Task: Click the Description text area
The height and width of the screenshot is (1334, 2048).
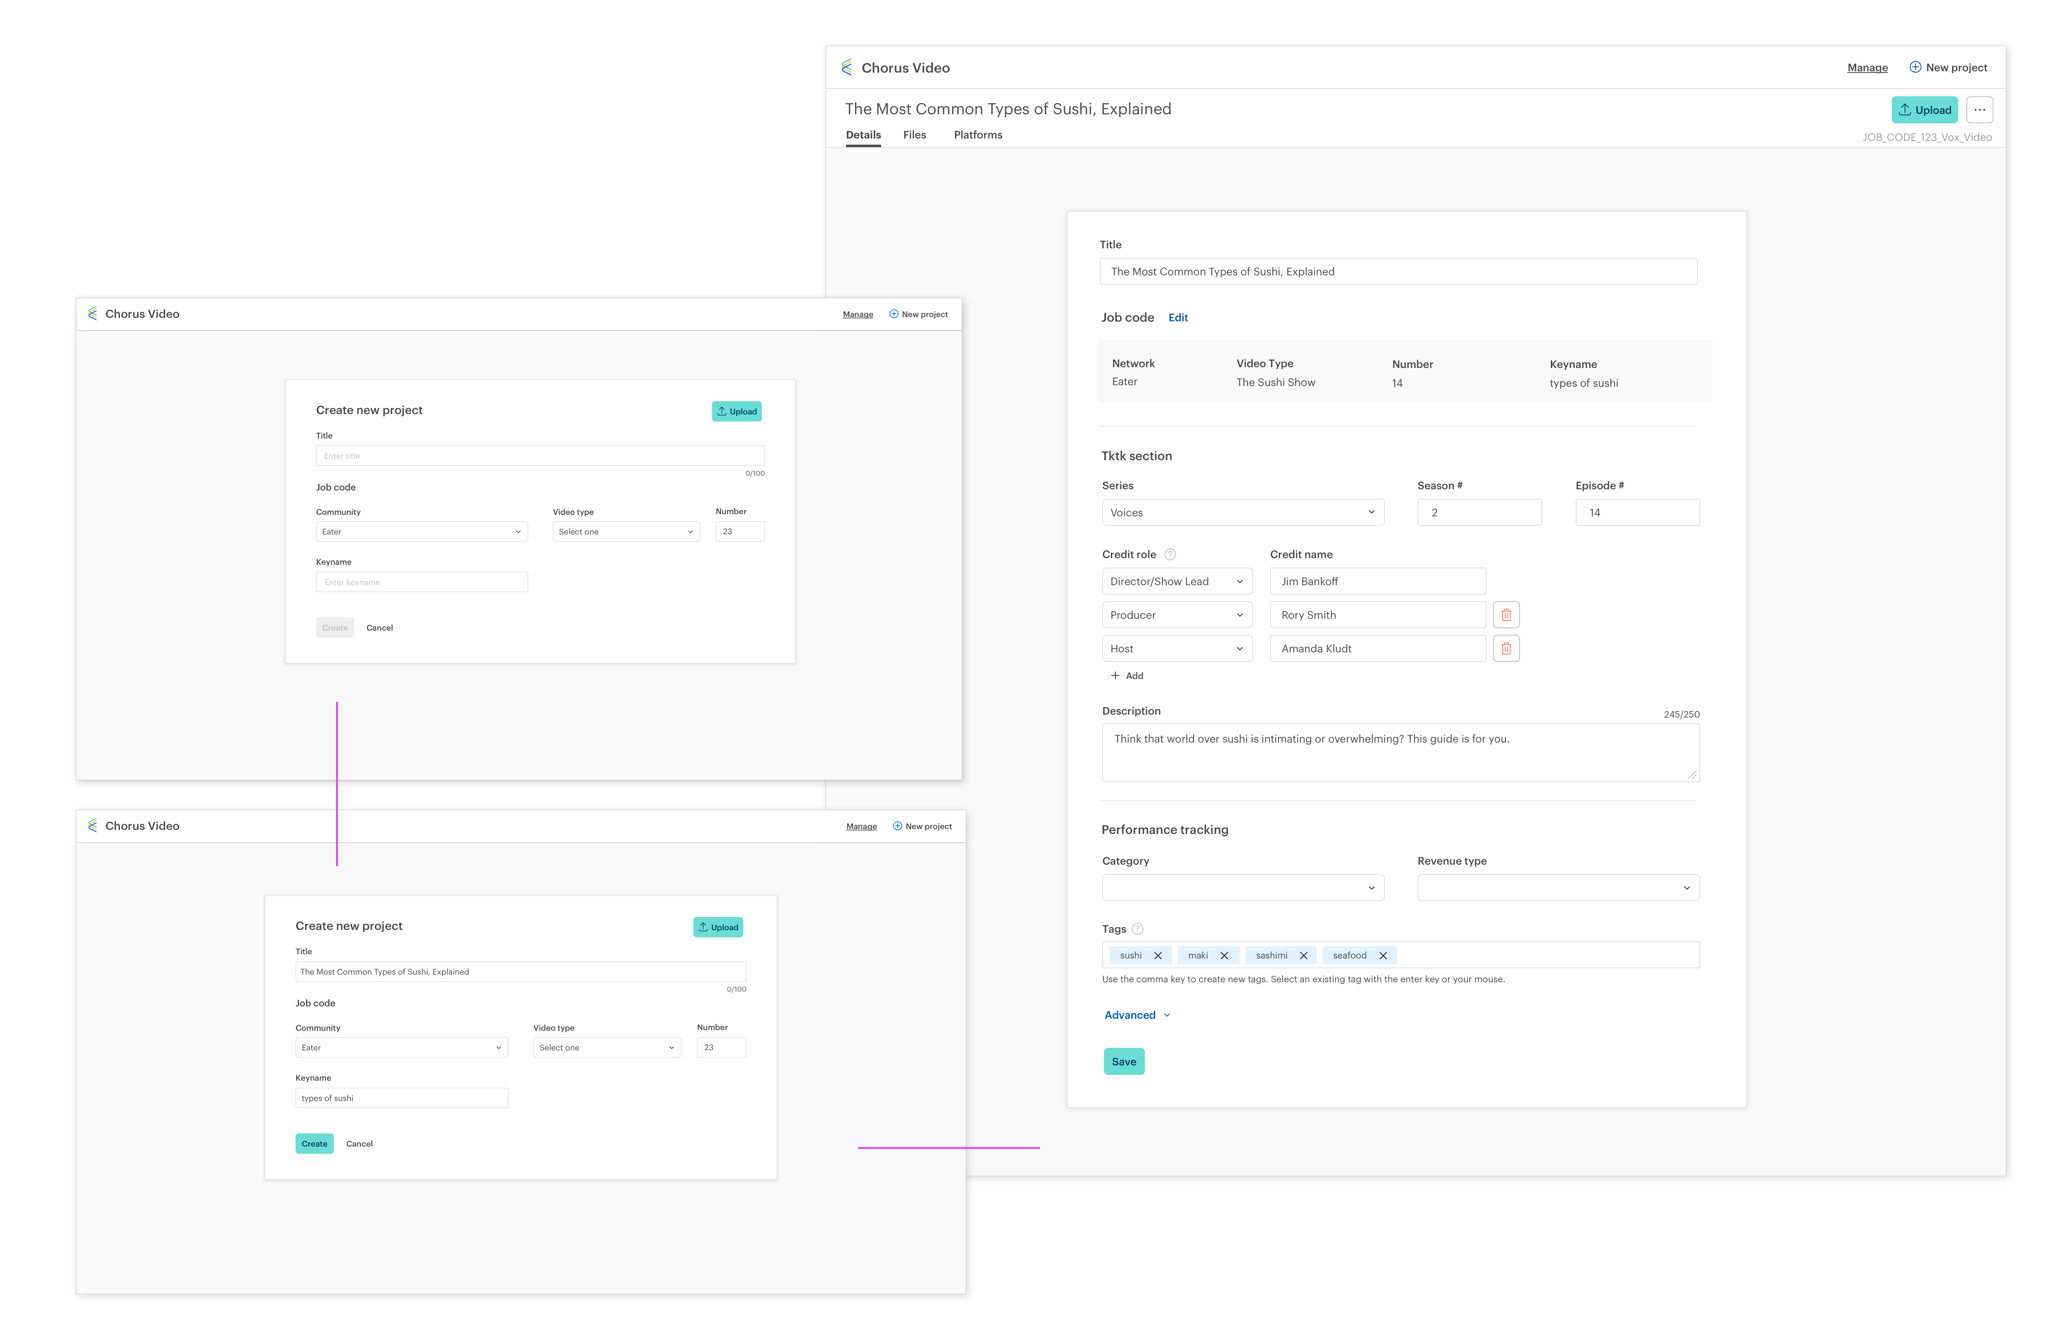Action: [1400, 753]
